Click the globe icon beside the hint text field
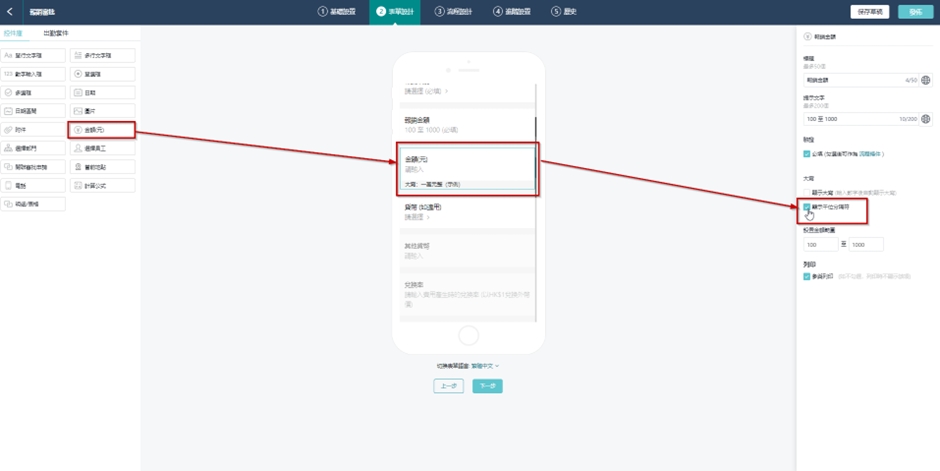Screen dimensions: 940x471 click(926, 118)
